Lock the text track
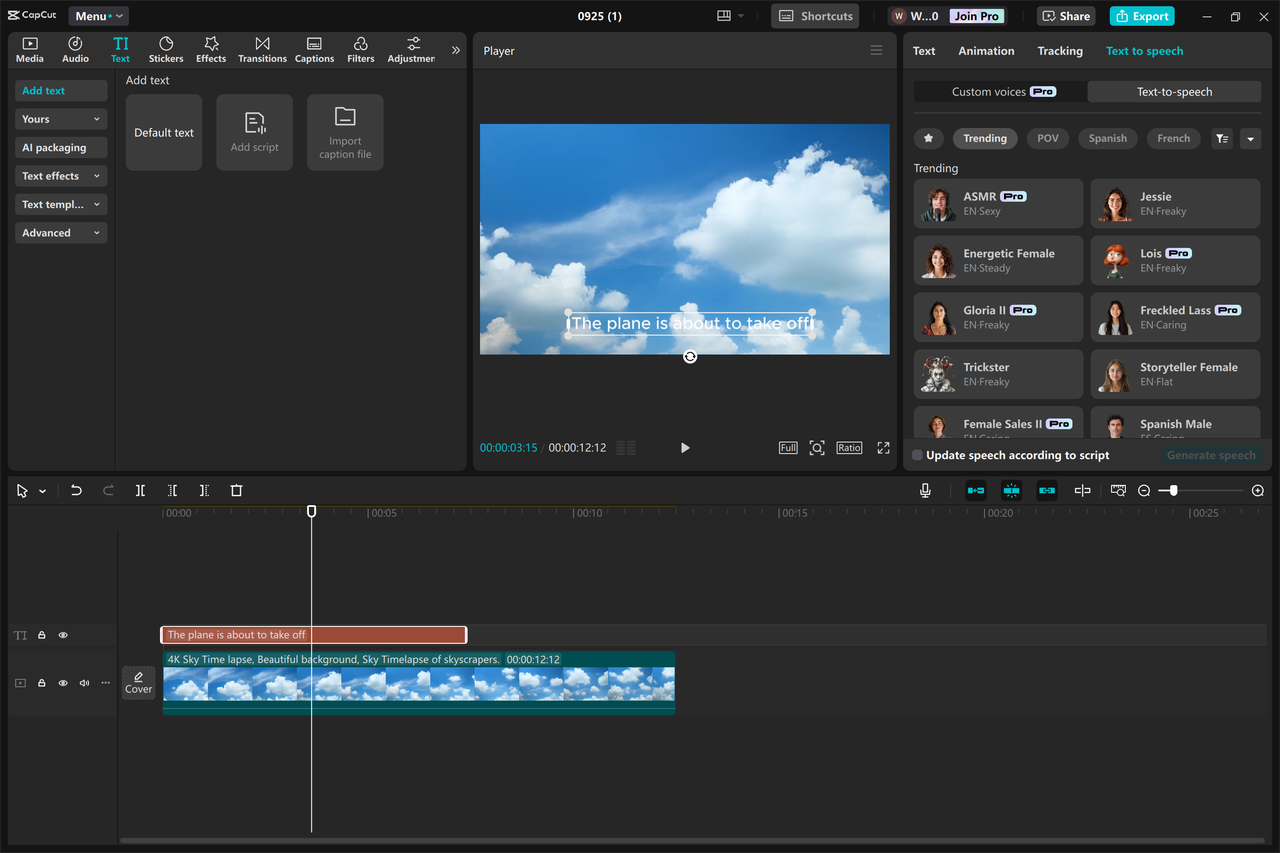 point(41,634)
